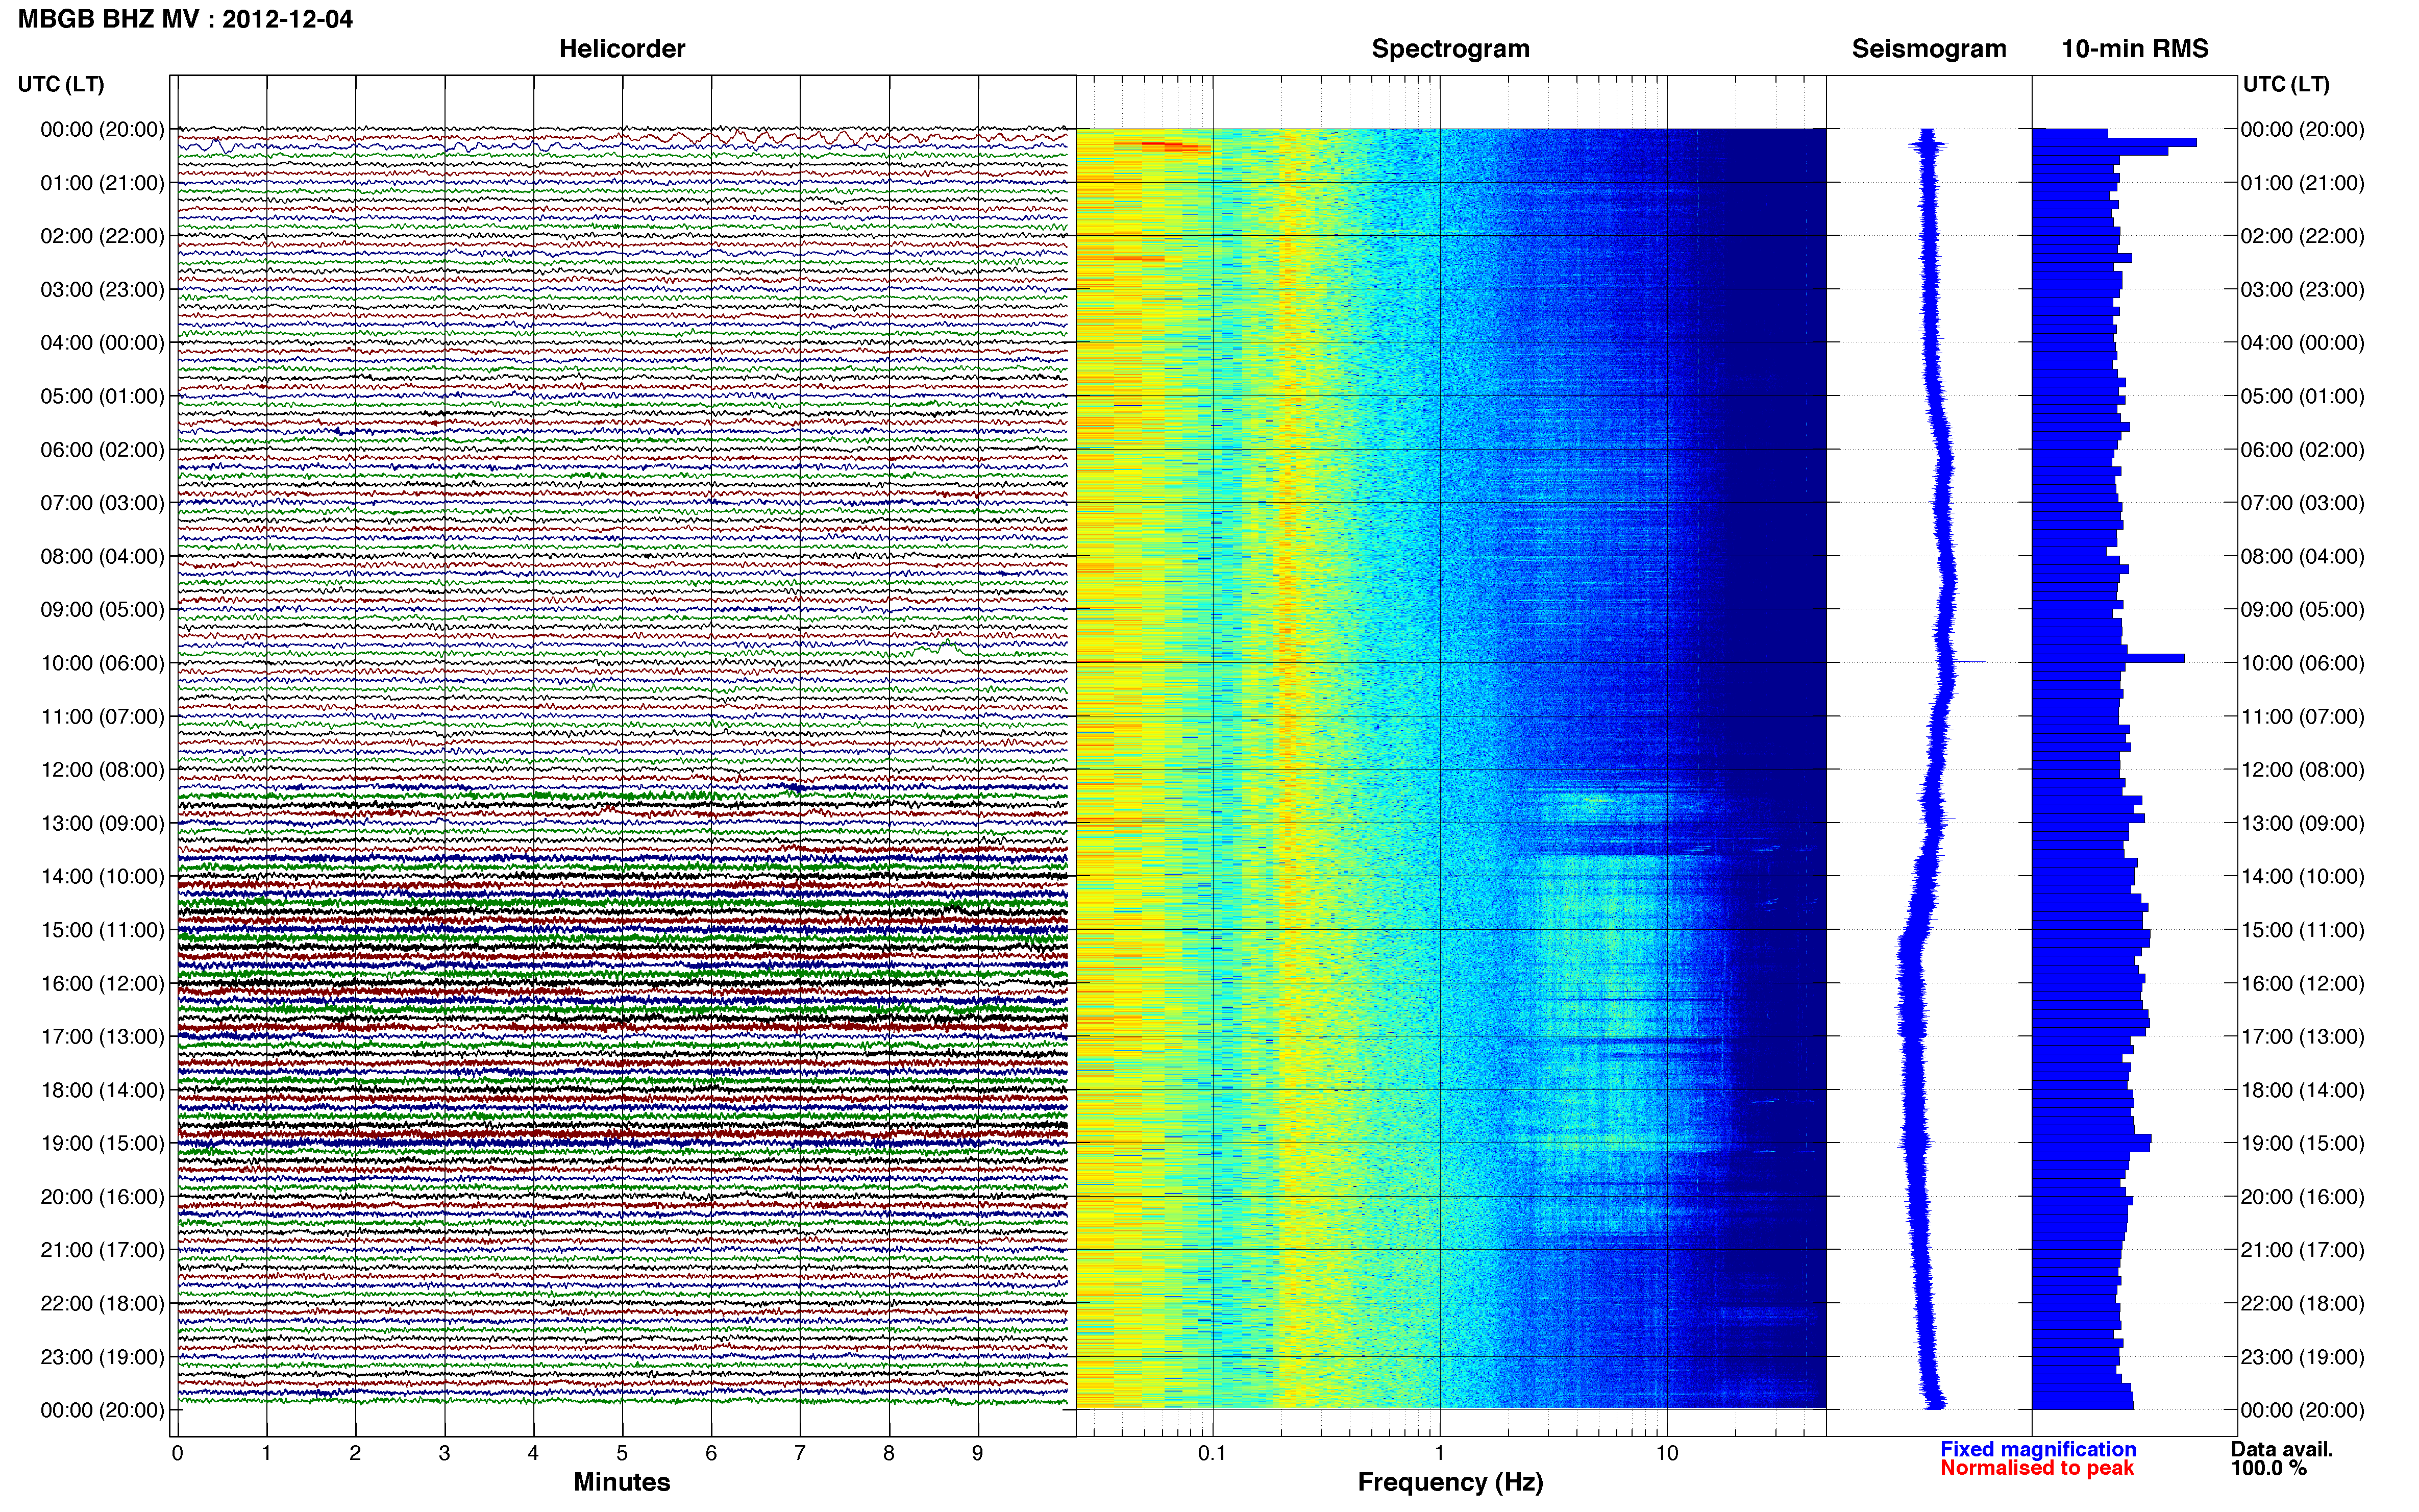The height and width of the screenshot is (1512, 2419).
Task: Click the left '17:00 (13:00)' time label
Action: pos(102,1036)
